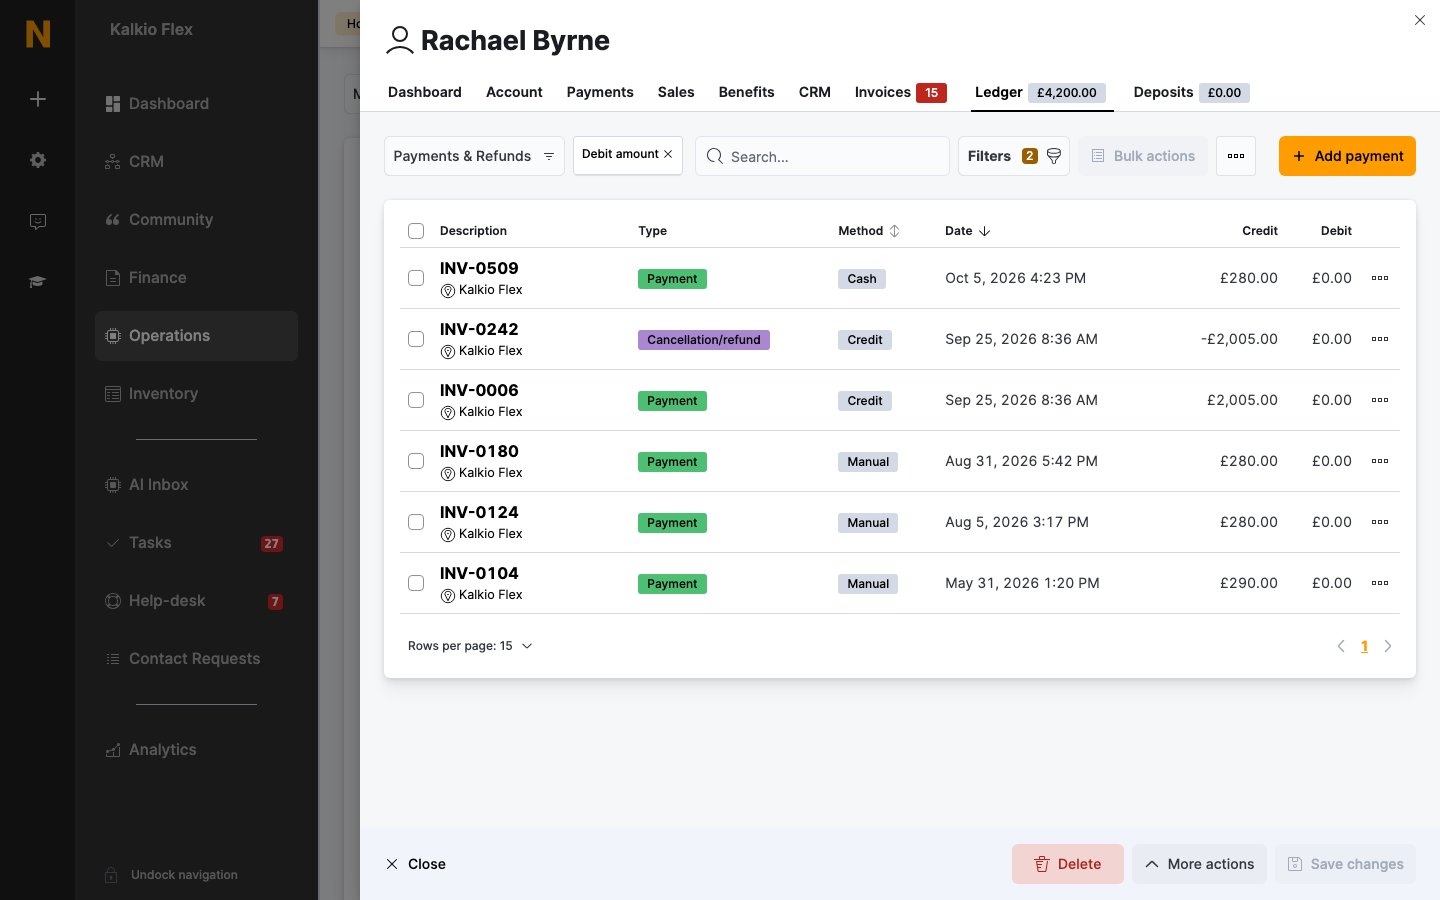This screenshot has width=1440, height=900.
Task: Switch to the Invoices tab
Action: pyautogui.click(x=900, y=92)
